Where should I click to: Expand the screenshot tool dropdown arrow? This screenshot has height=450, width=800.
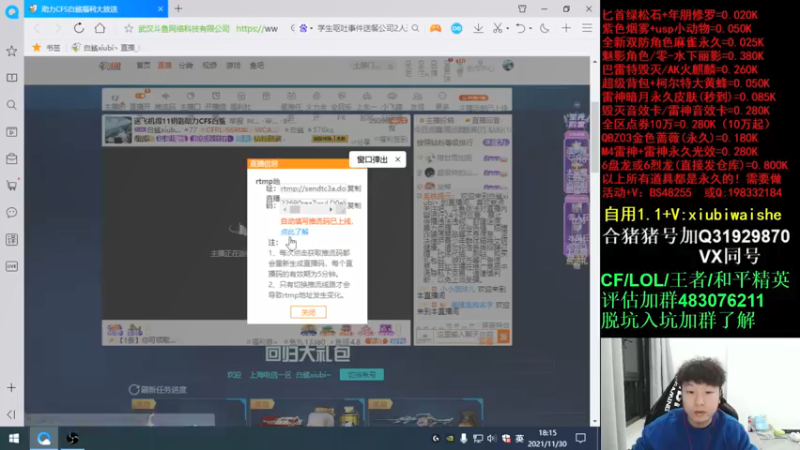click(508, 29)
